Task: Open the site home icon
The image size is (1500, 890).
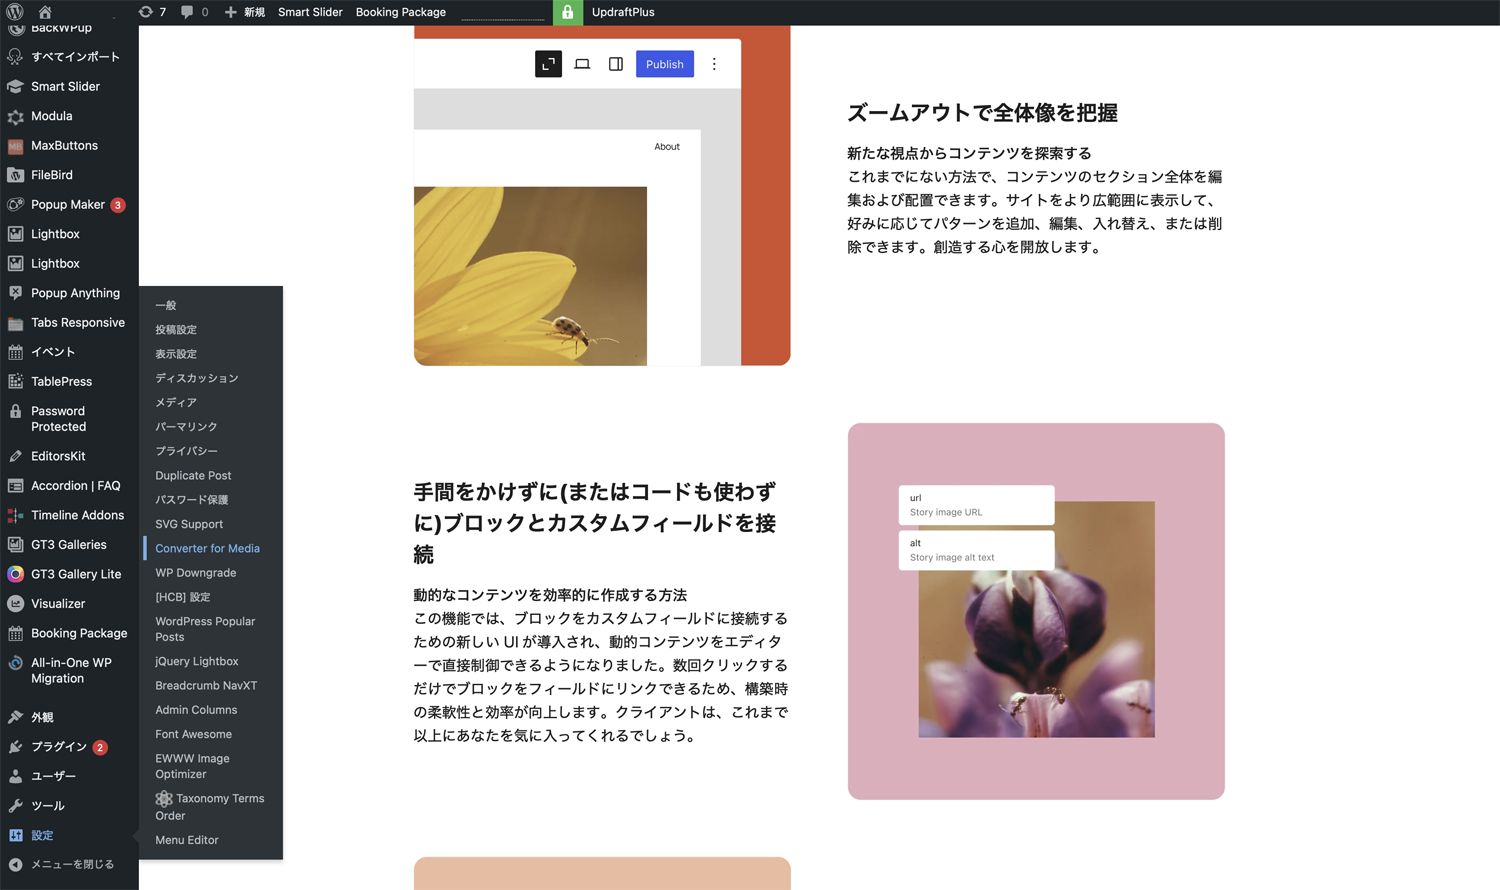Action: [45, 12]
